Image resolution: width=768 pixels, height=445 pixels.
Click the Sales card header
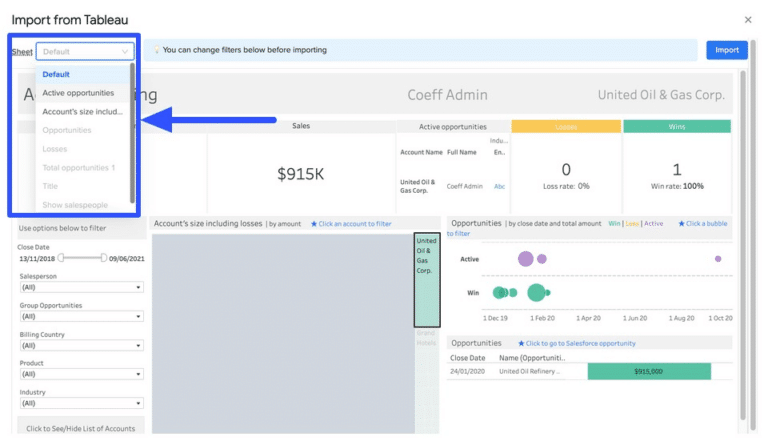301,126
